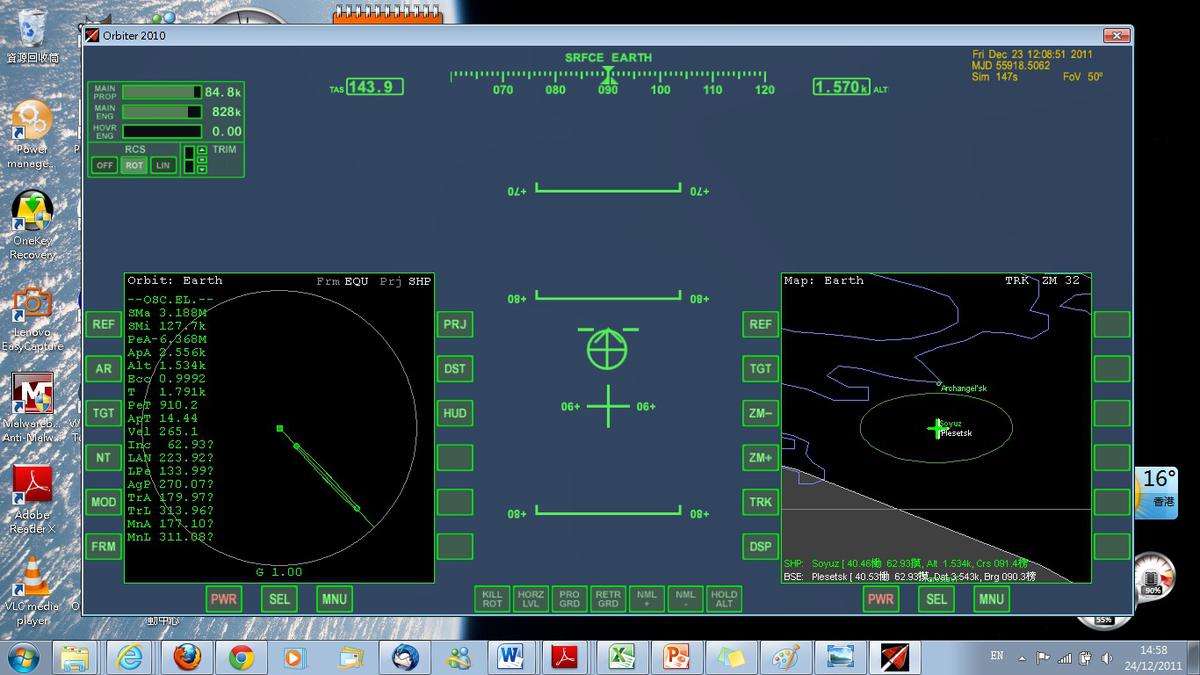Screen dimensions: 1200x675
Task: Click HUD button on Orbit MFD
Action: click(455, 413)
